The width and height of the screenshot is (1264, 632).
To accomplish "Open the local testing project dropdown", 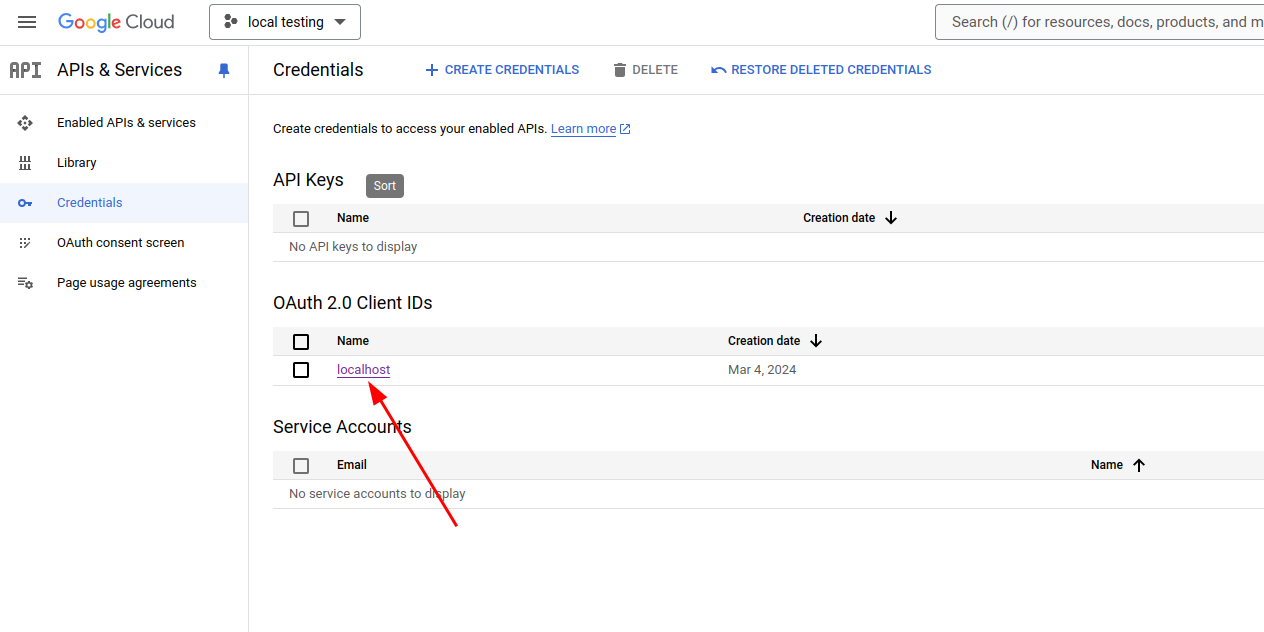I will coord(285,22).
